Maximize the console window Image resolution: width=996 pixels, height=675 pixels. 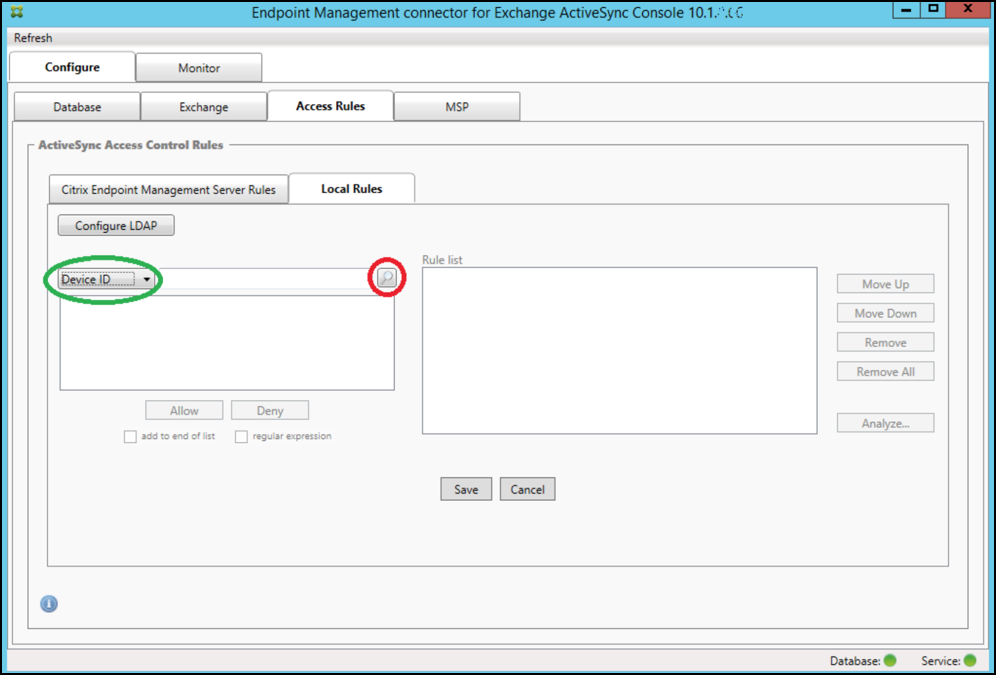[933, 10]
